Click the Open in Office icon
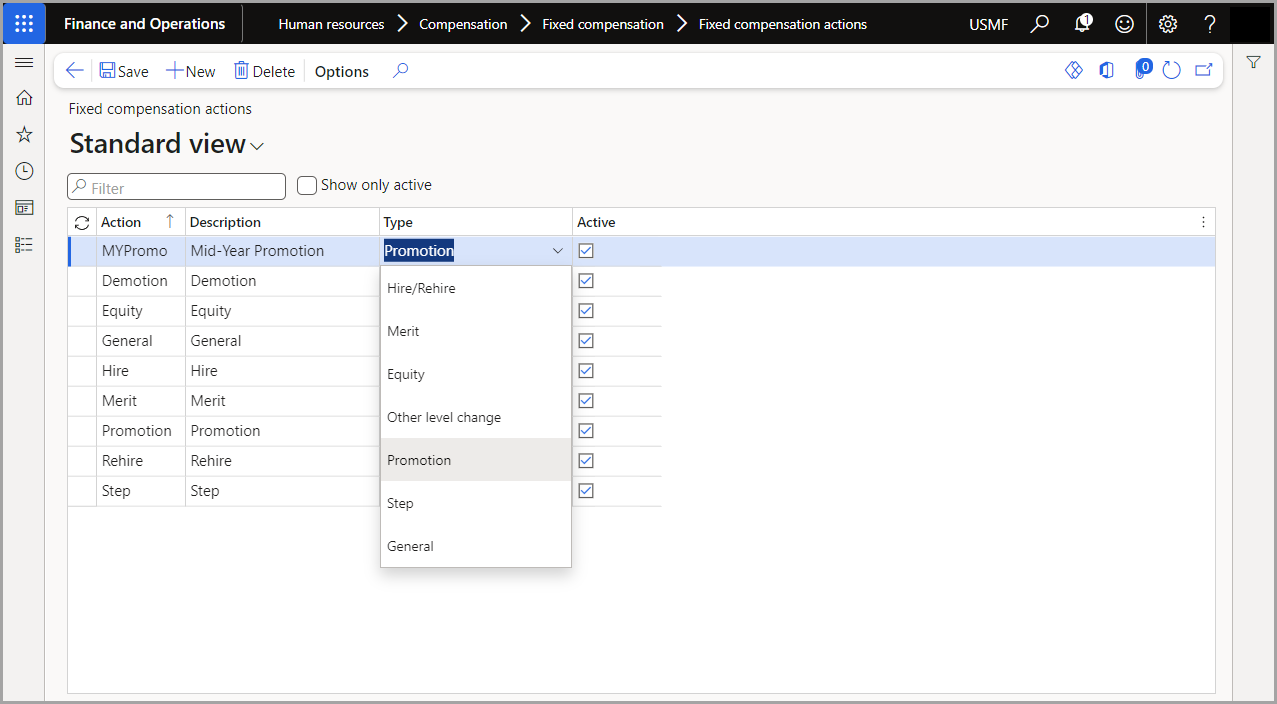The image size is (1277, 704). [1106, 70]
